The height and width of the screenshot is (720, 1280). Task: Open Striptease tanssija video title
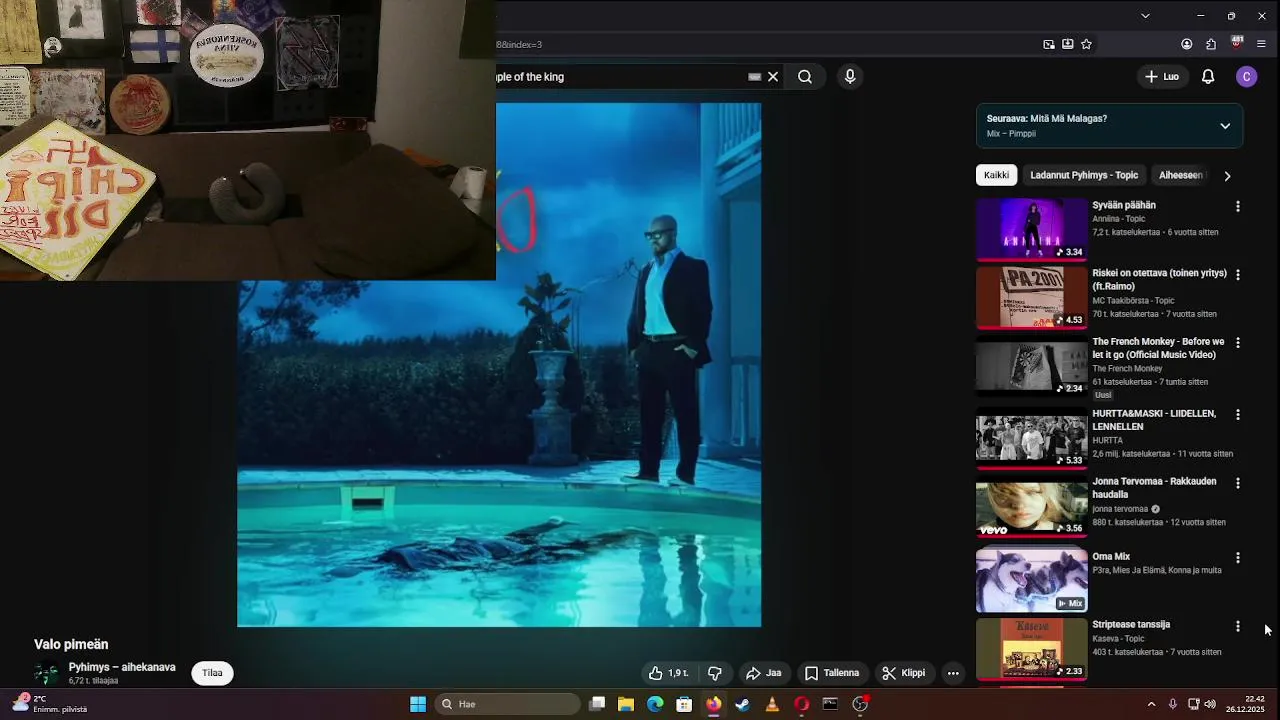[x=1131, y=625]
